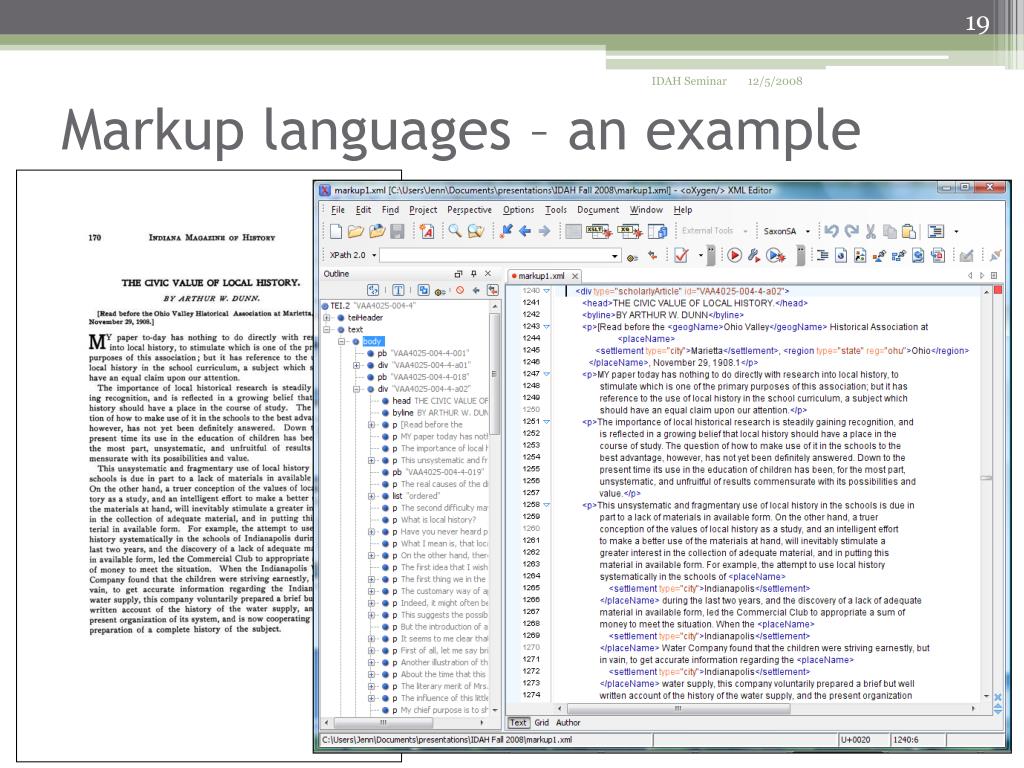The width and height of the screenshot is (1024, 768).
Task: Create a new document with New icon
Action: tap(336, 231)
